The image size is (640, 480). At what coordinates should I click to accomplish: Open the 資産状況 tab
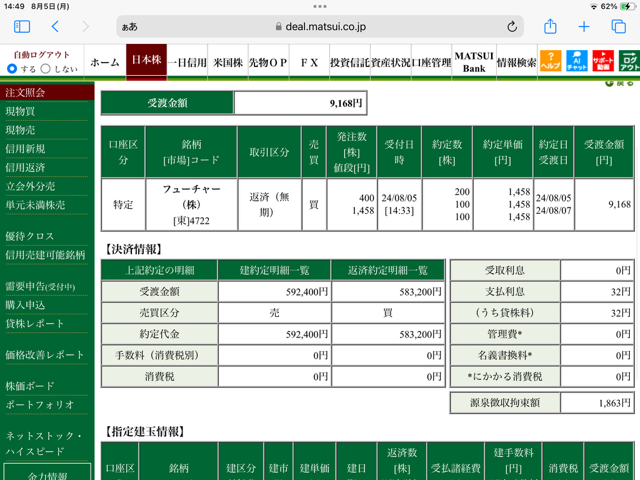391,62
